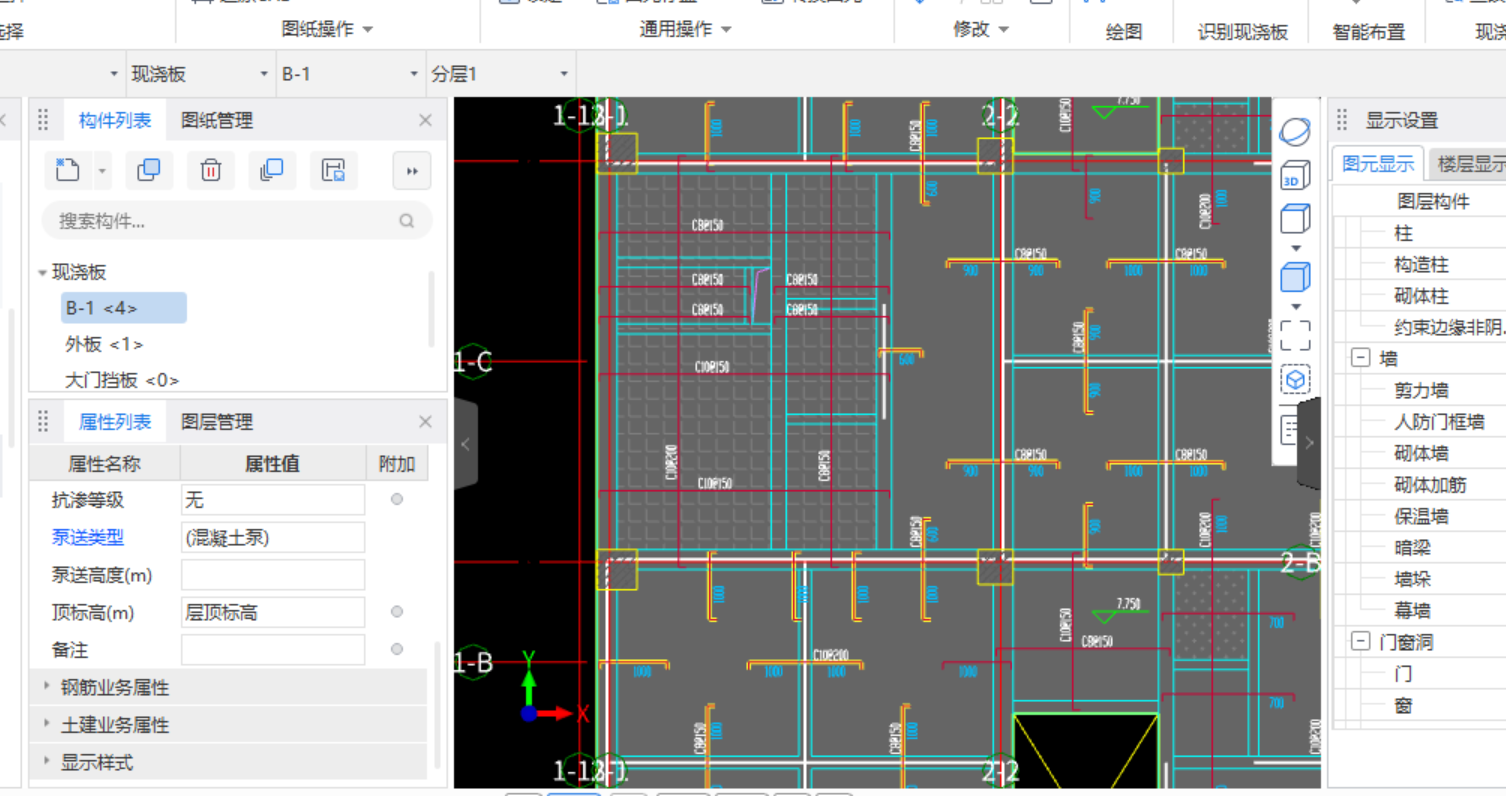Click the 3D view cube icon
The width and height of the screenshot is (1506, 796).
tap(1295, 174)
